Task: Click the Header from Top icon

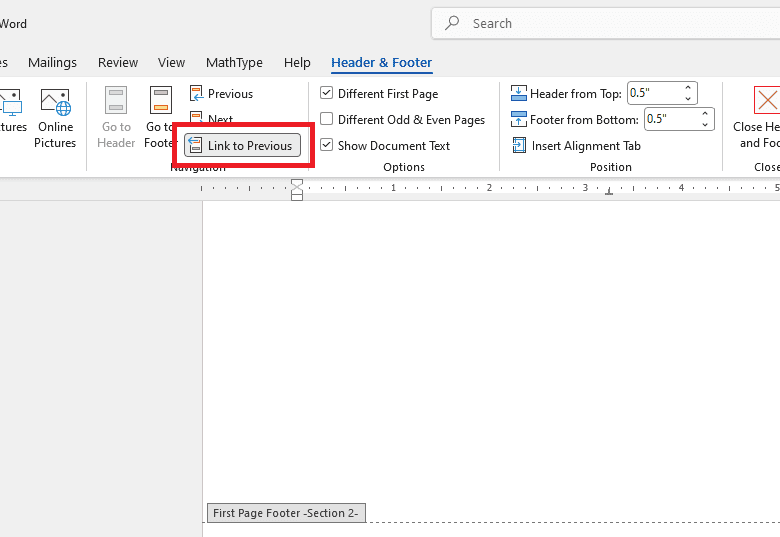Action: click(518, 93)
